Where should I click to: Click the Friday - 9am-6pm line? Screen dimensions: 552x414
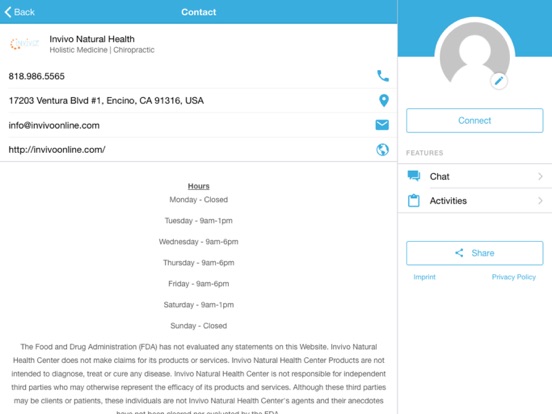[199, 284]
